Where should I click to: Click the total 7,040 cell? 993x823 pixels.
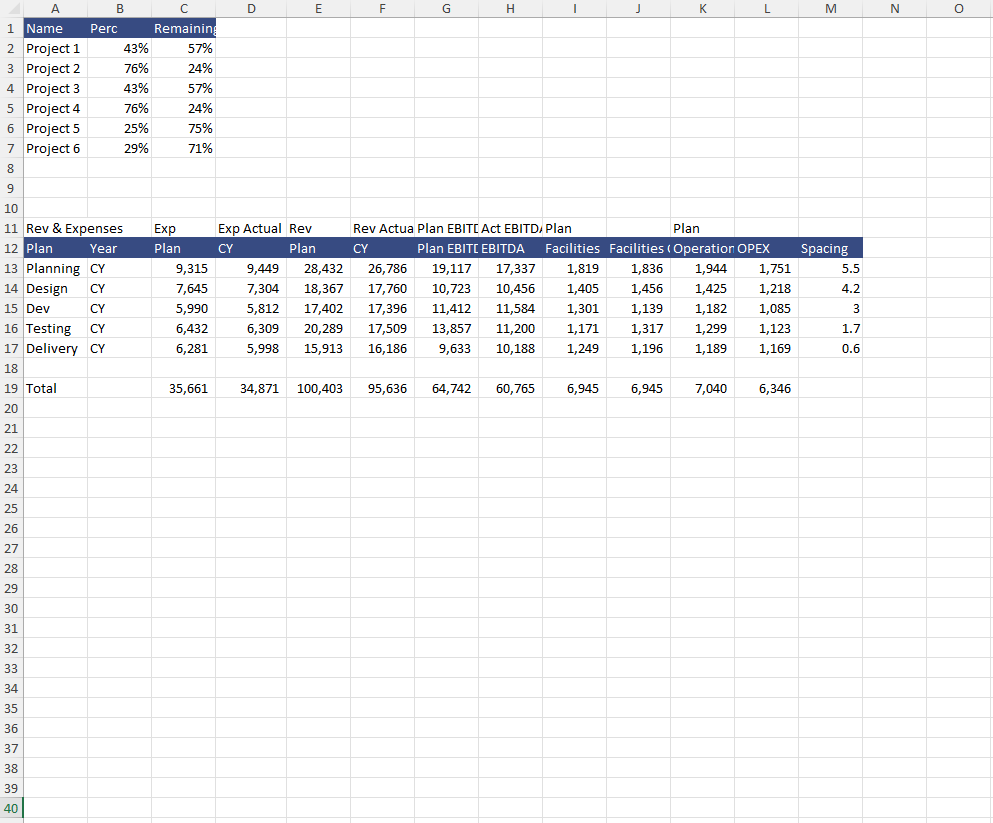[702, 388]
